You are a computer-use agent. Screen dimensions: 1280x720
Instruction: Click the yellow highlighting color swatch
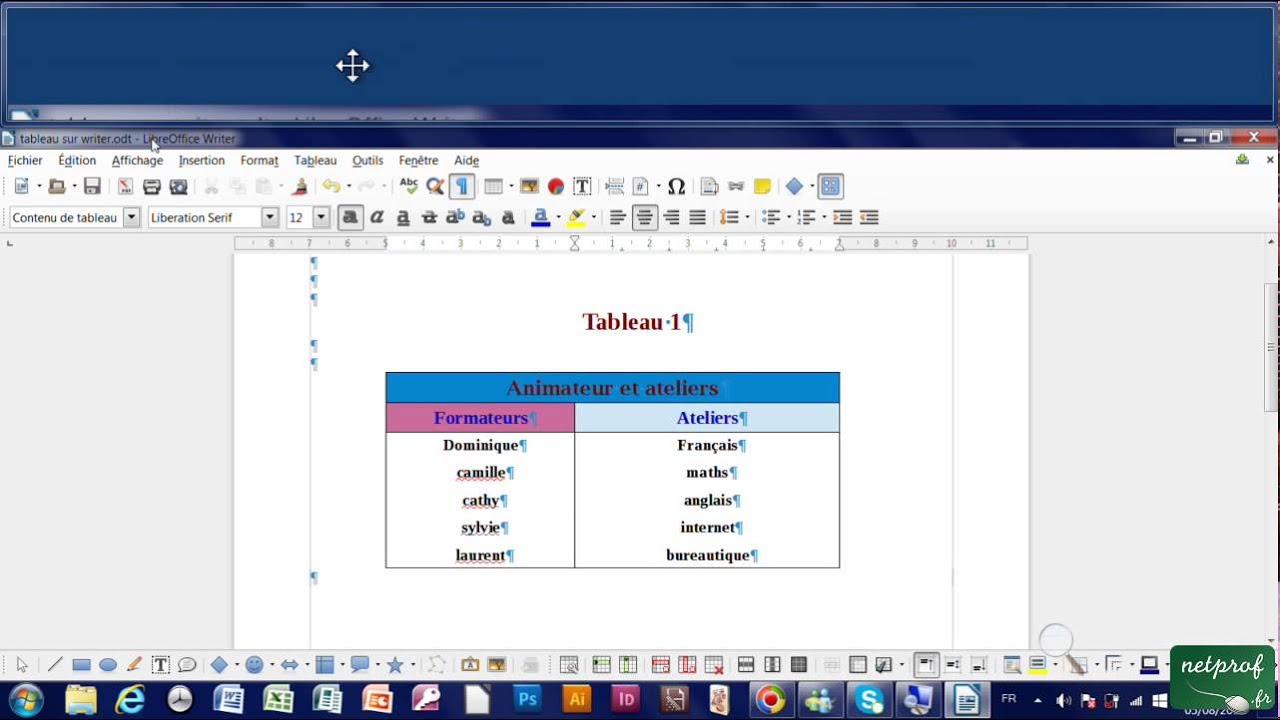576,217
